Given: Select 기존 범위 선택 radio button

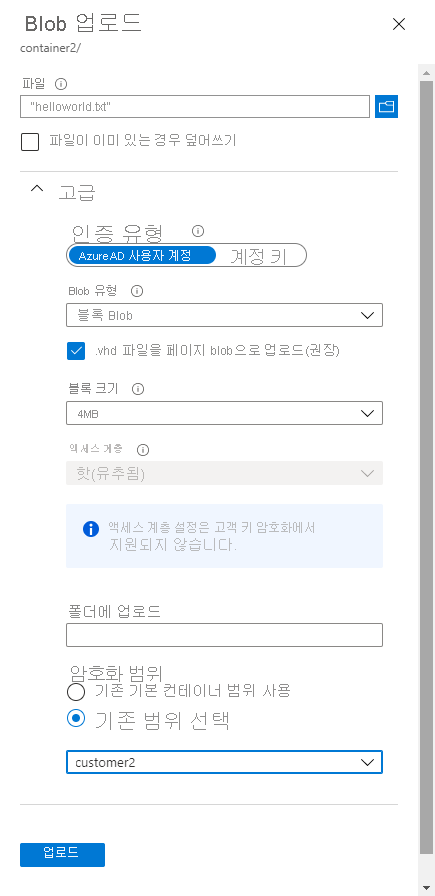Looking at the screenshot, I should pyautogui.click(x=76, y=719).
